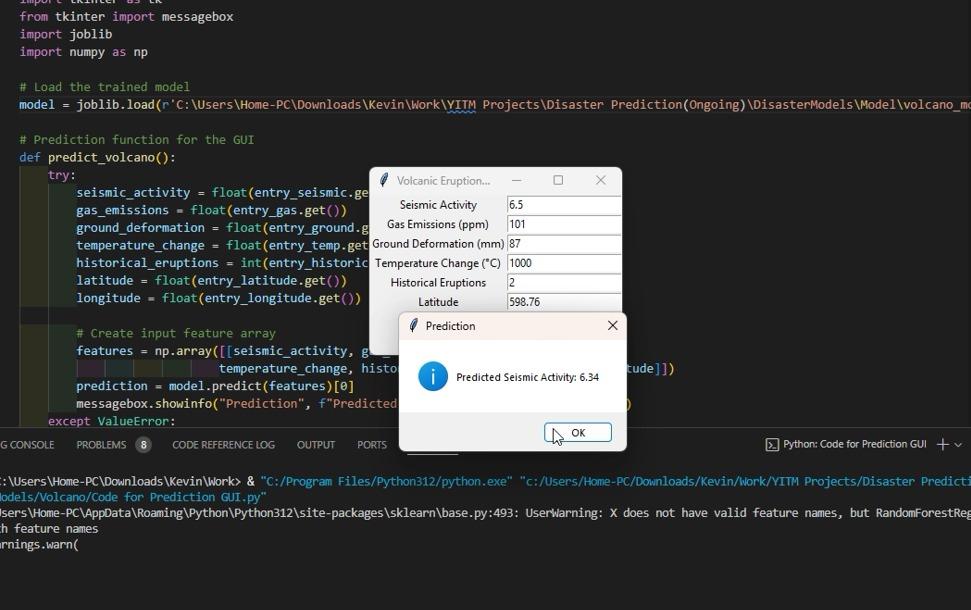The height and width of the screenshot is (610, 971).
Task: Focus the Seismic Activity input field
Action: tap(564, 205)
